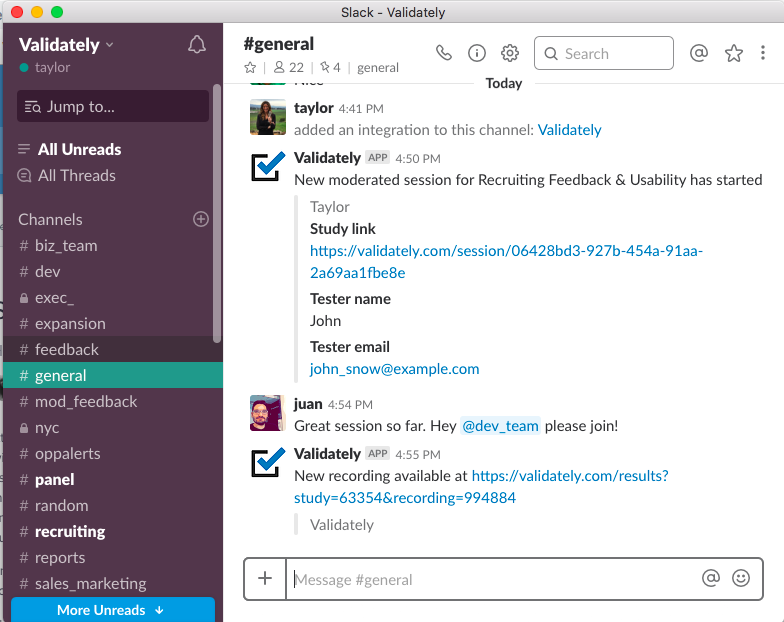Switch to the feedback channel
Viewport: 784px width, 622px height.
[113, 350]
